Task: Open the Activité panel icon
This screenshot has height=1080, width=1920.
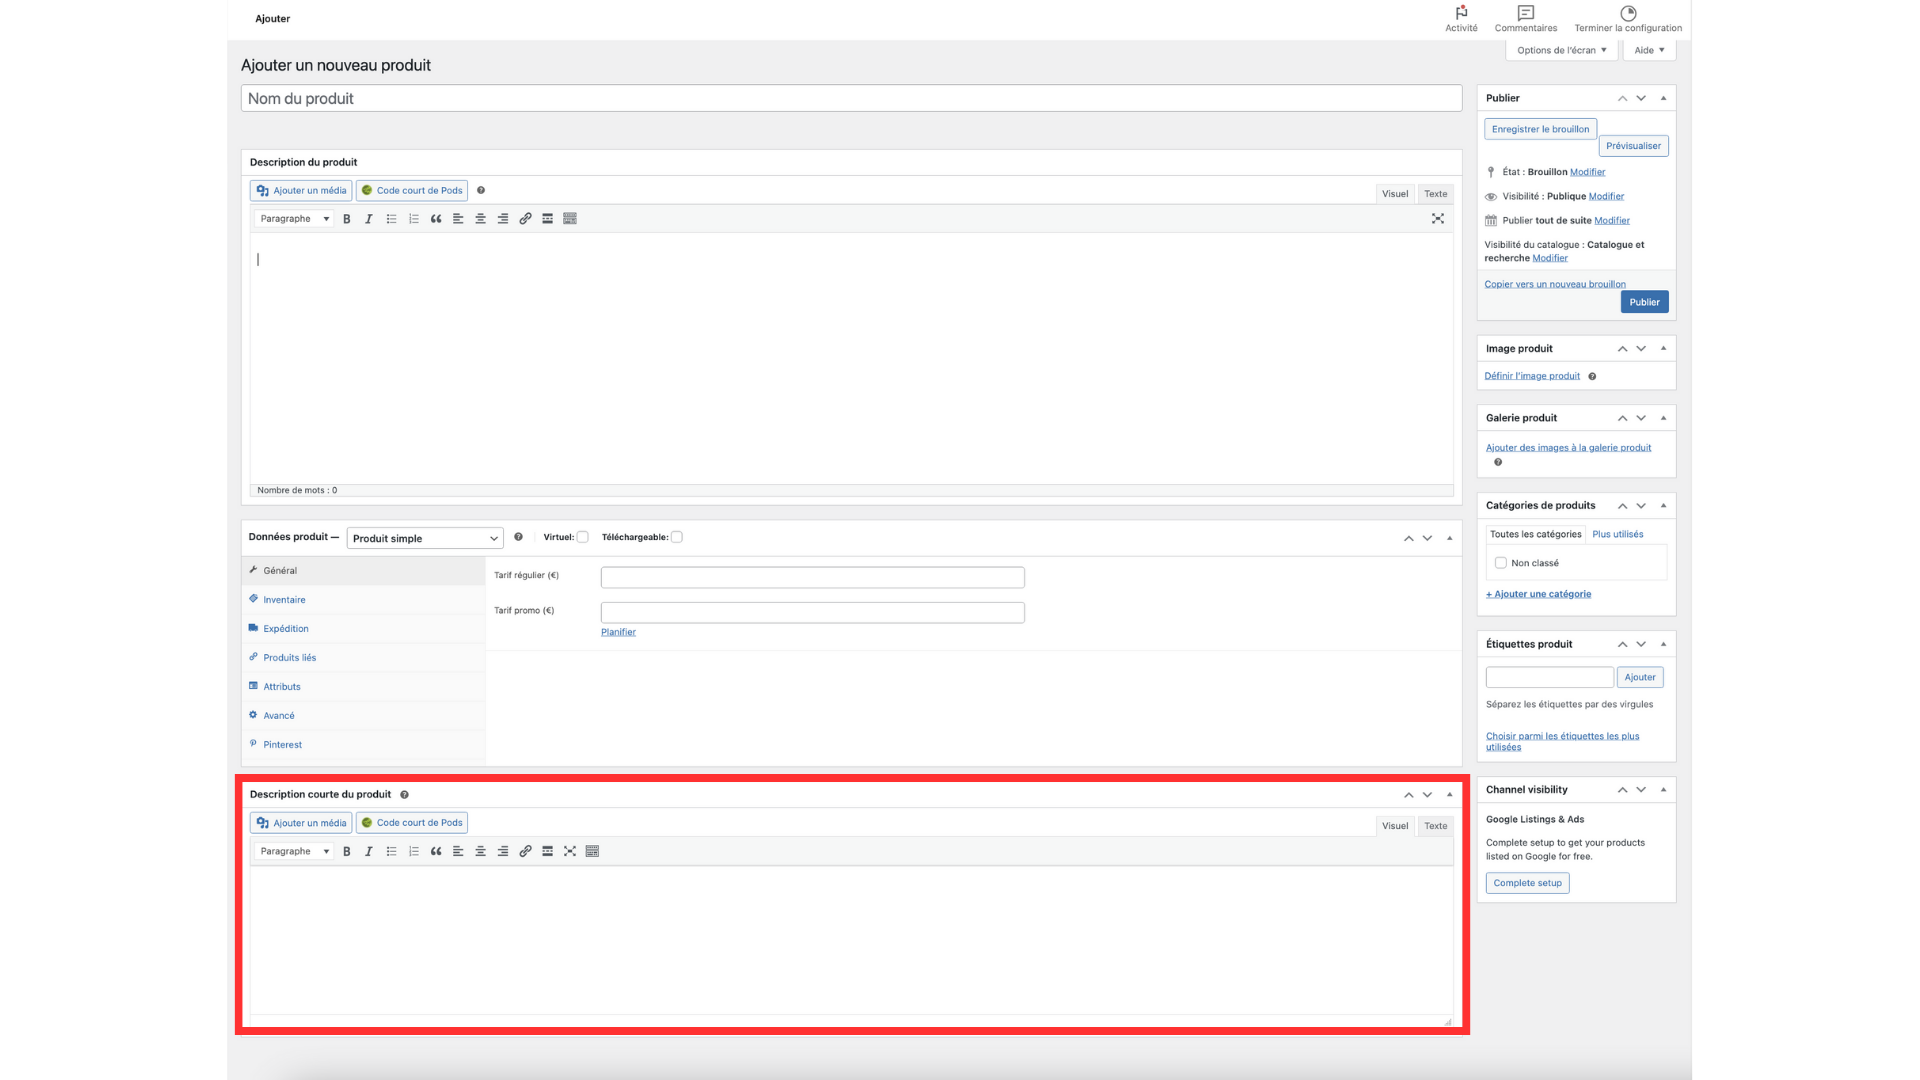Action: point(1461,14)
